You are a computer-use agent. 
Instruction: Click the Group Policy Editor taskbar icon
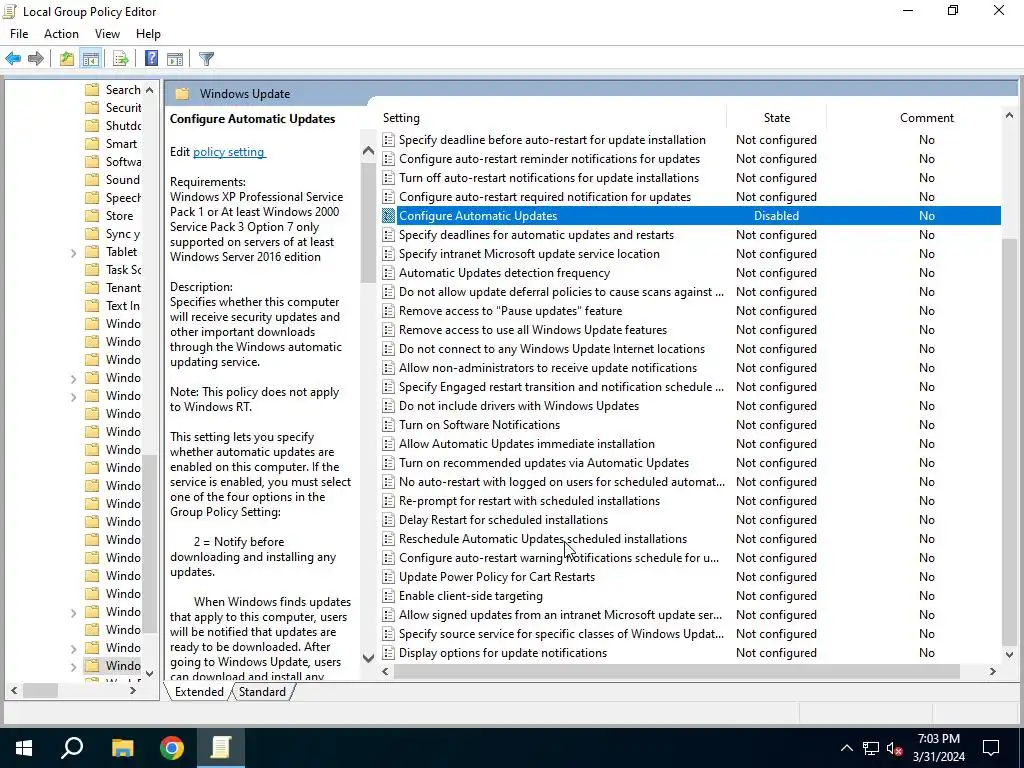[221, 748]
